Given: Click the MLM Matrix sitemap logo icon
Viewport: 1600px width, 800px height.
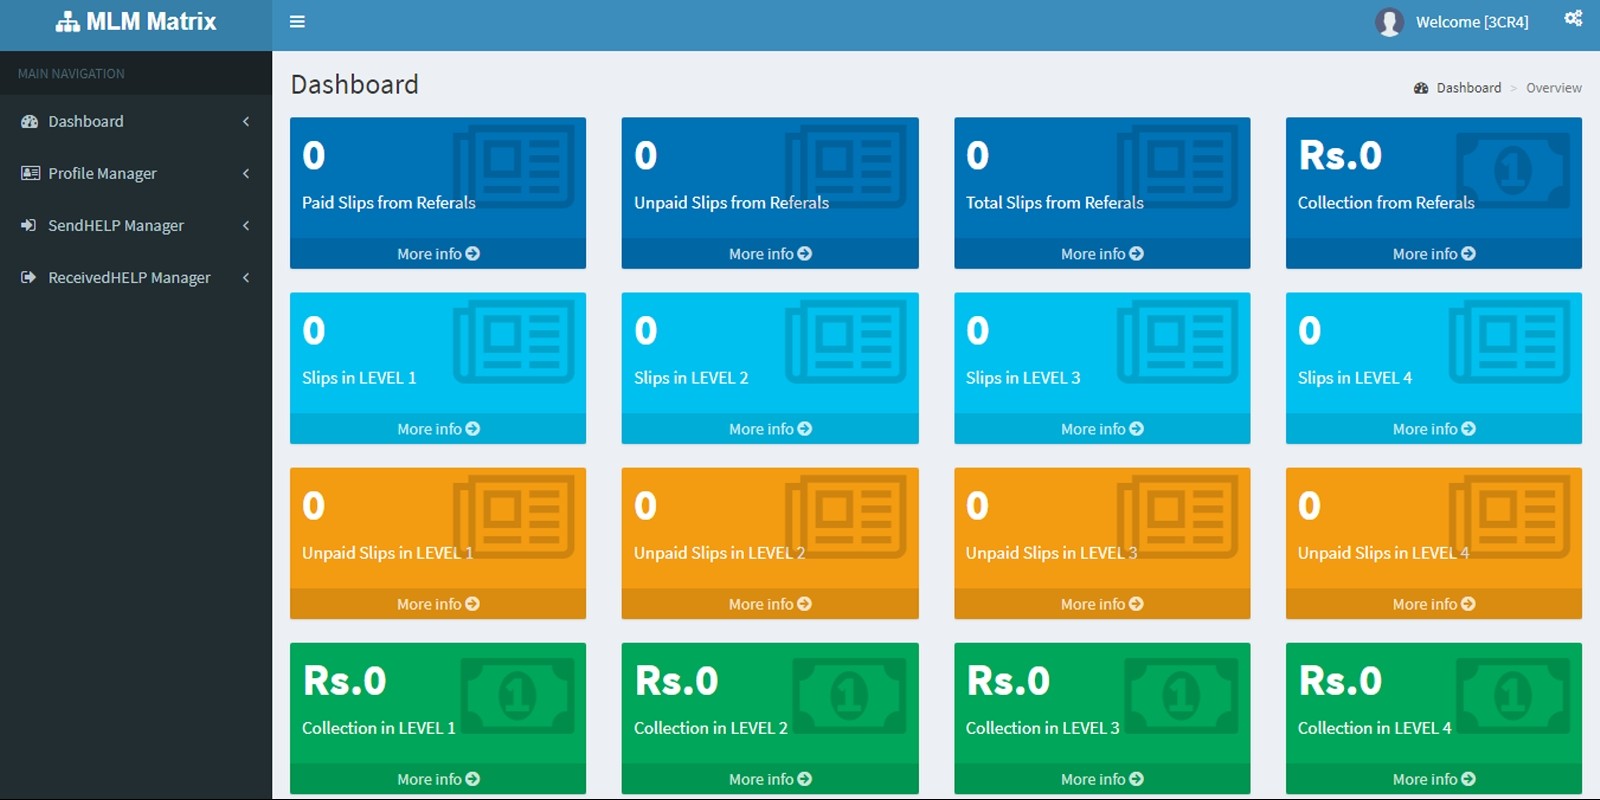Looking at the screenshot, I should (x=67, y=22).
